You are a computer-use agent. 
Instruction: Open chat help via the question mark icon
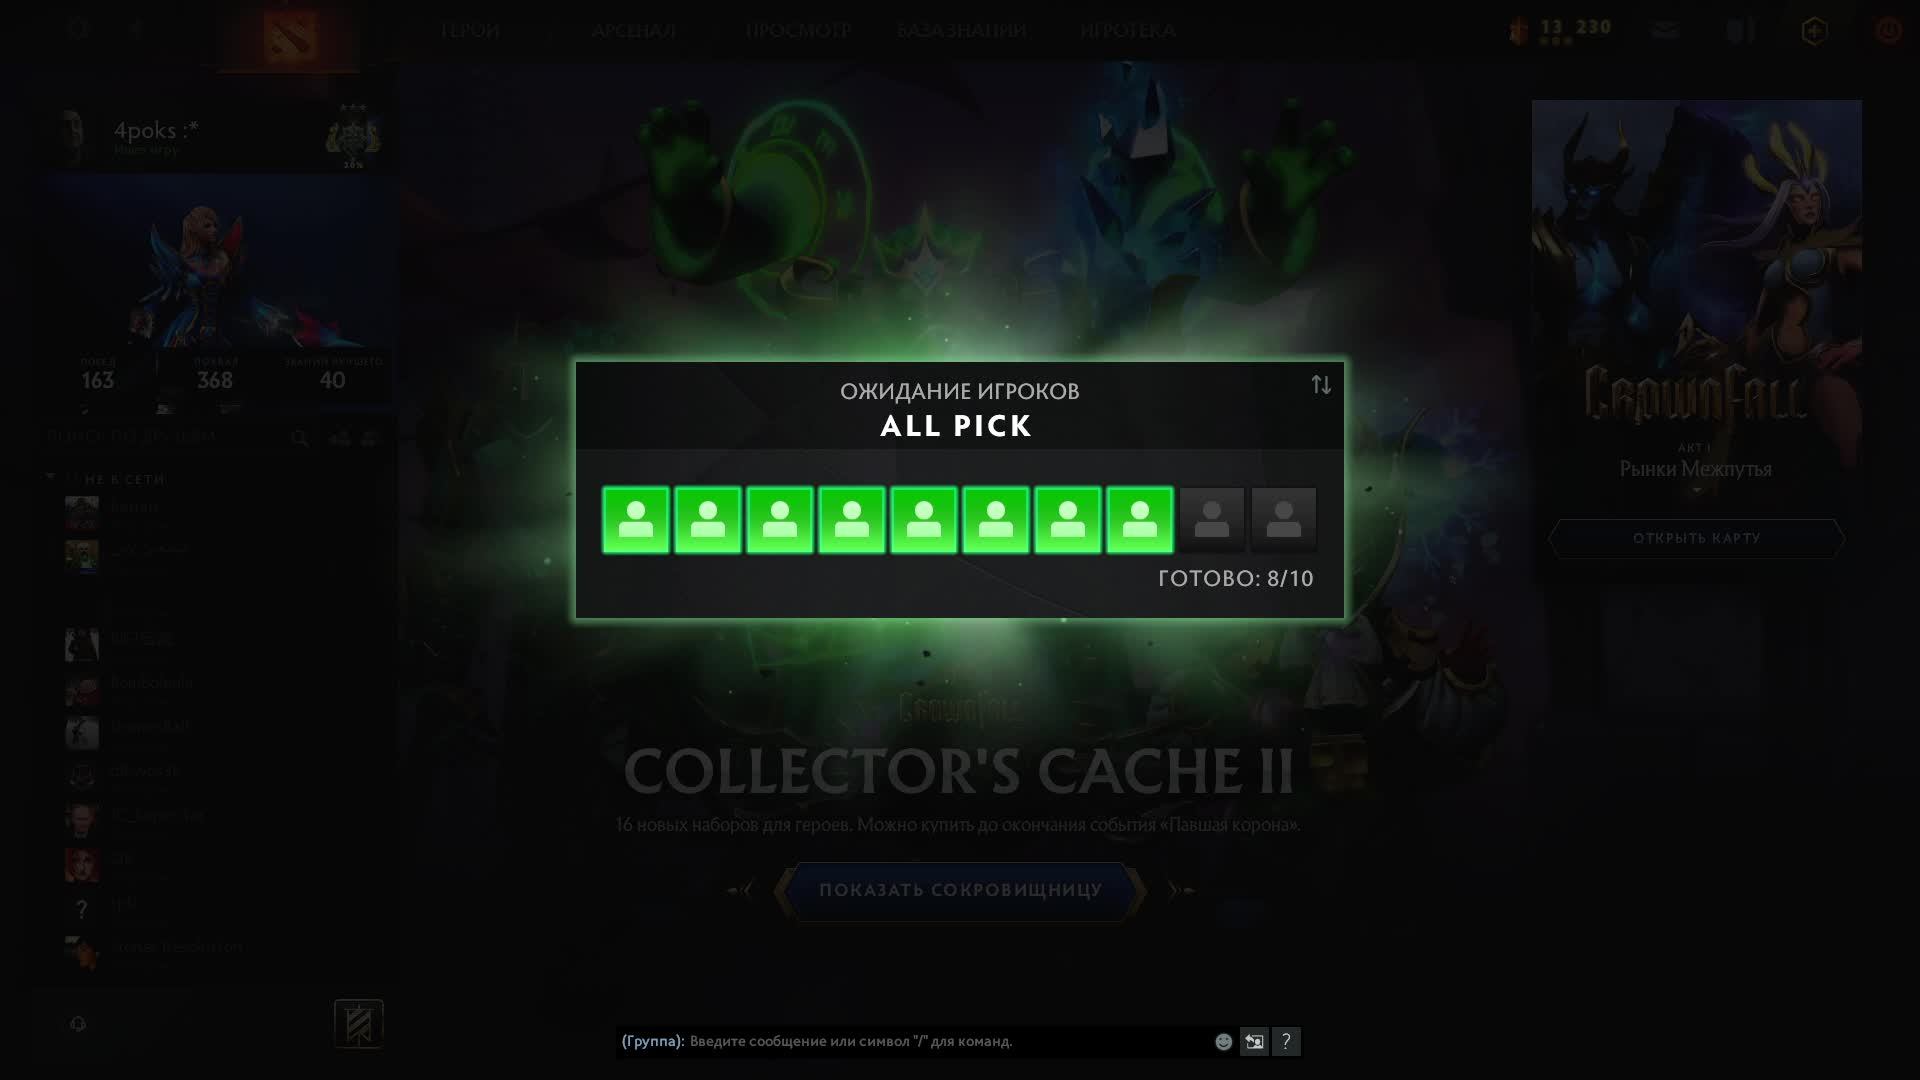click(1286, 1042)
